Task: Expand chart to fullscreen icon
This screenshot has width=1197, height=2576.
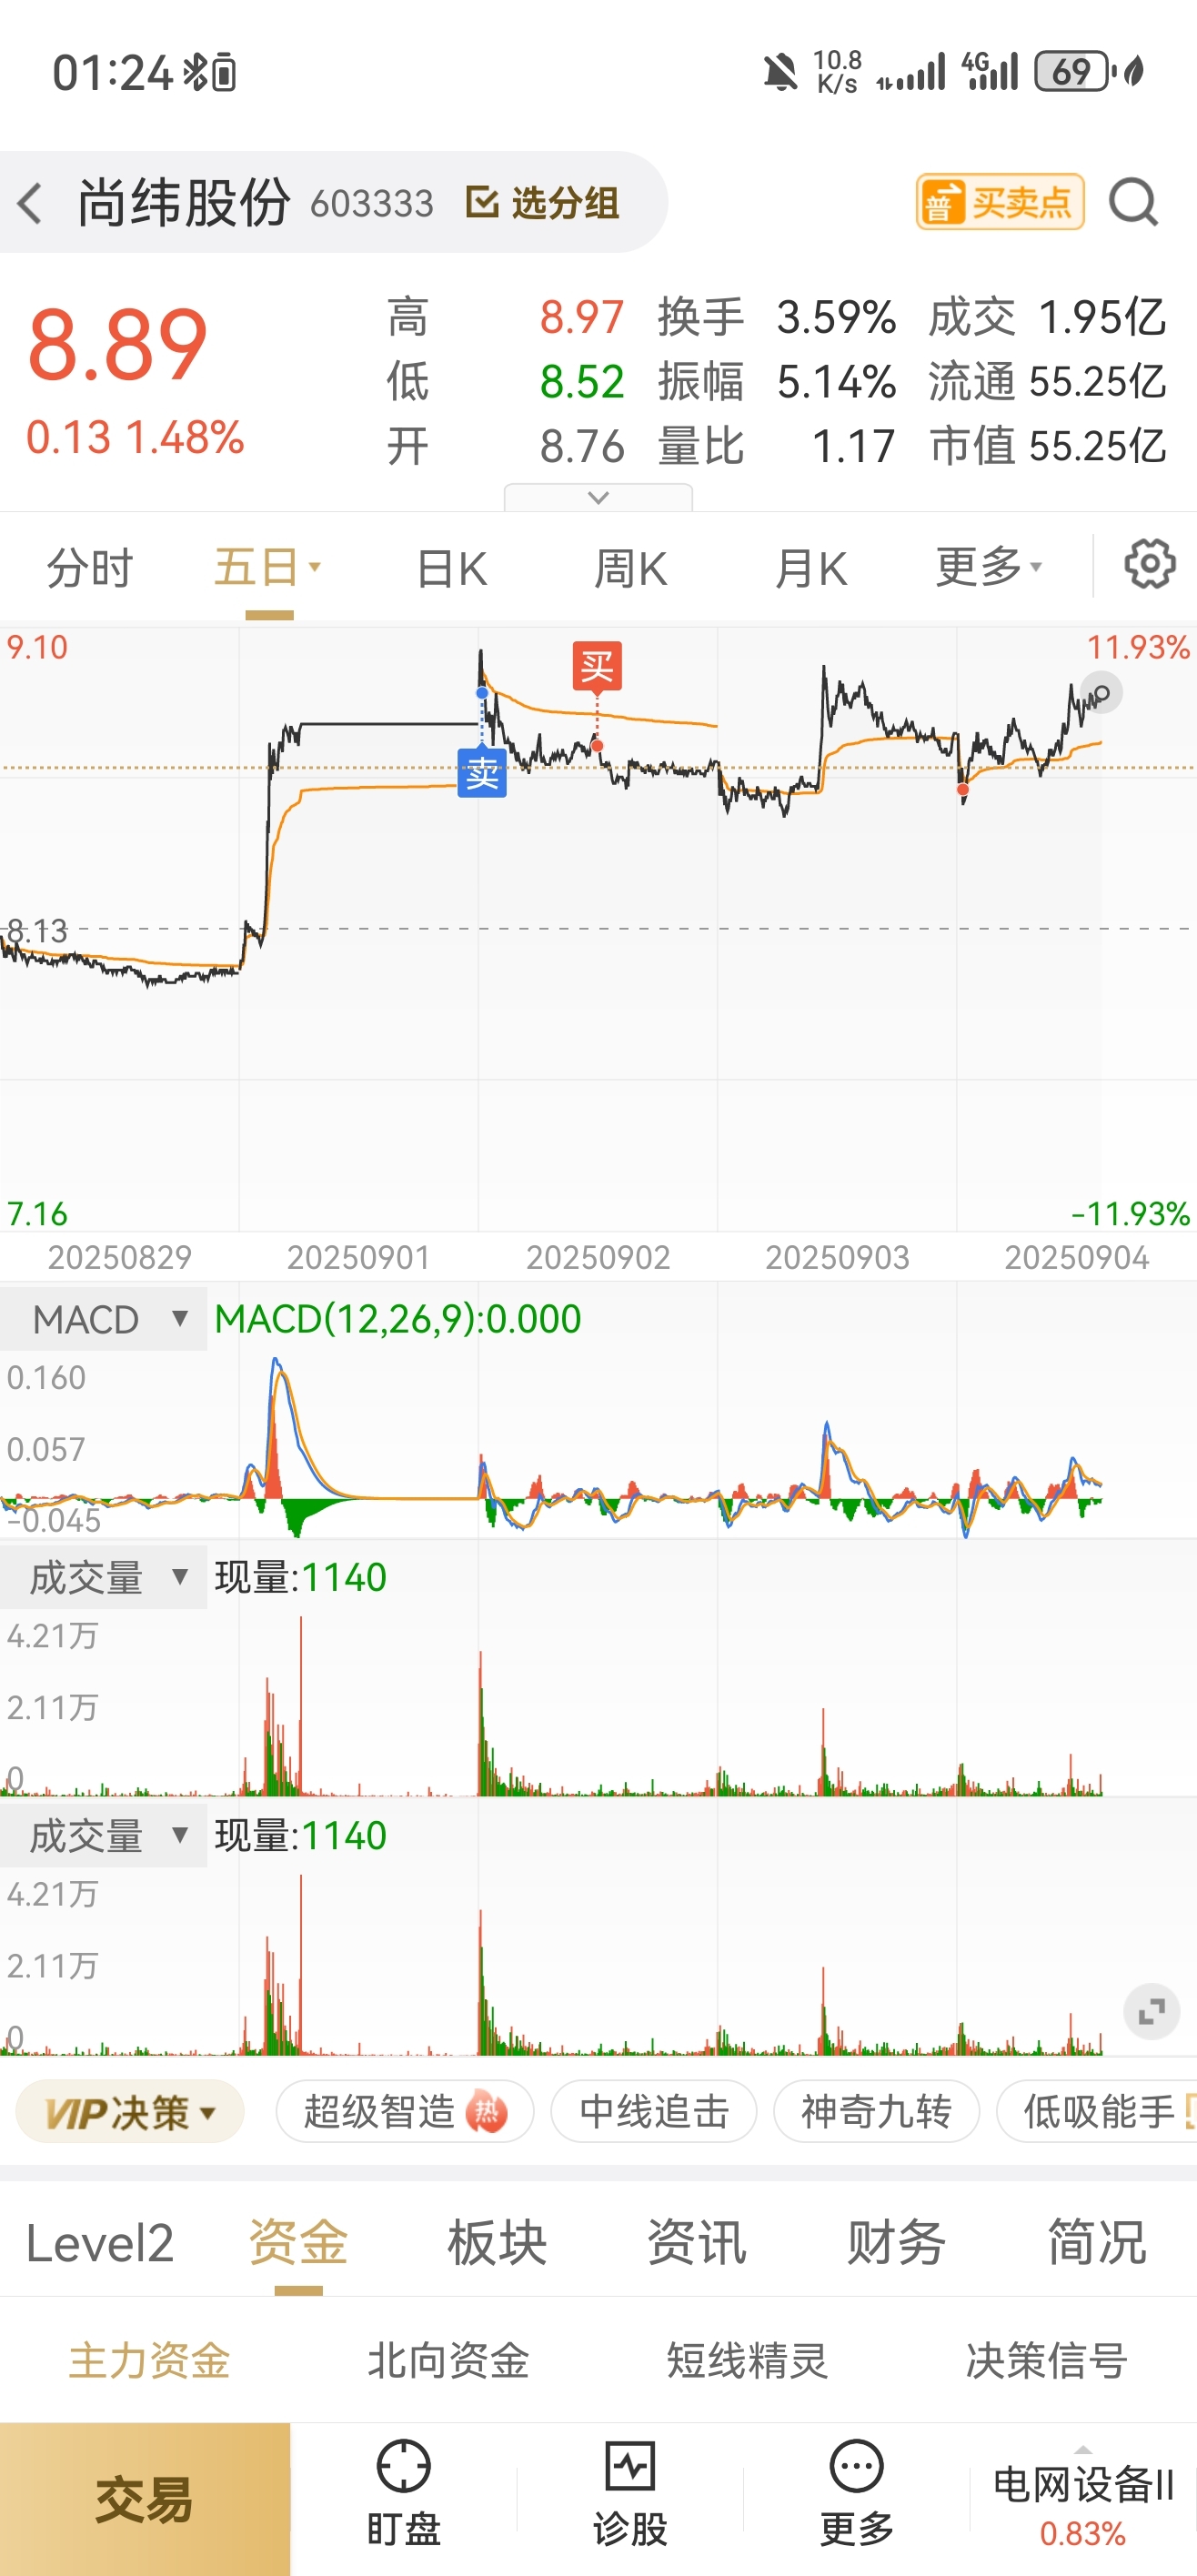Action: pos(1151,2011)
